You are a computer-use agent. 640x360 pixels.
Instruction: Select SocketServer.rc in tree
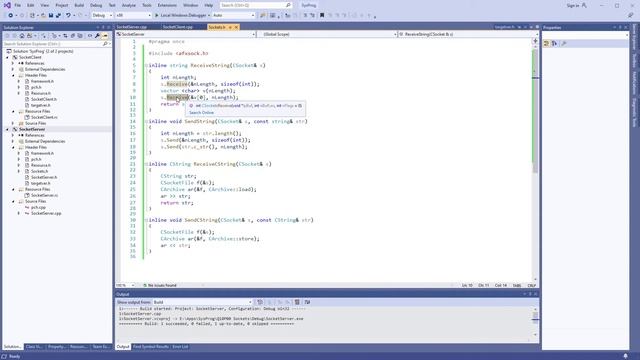(x=44, y=196)
